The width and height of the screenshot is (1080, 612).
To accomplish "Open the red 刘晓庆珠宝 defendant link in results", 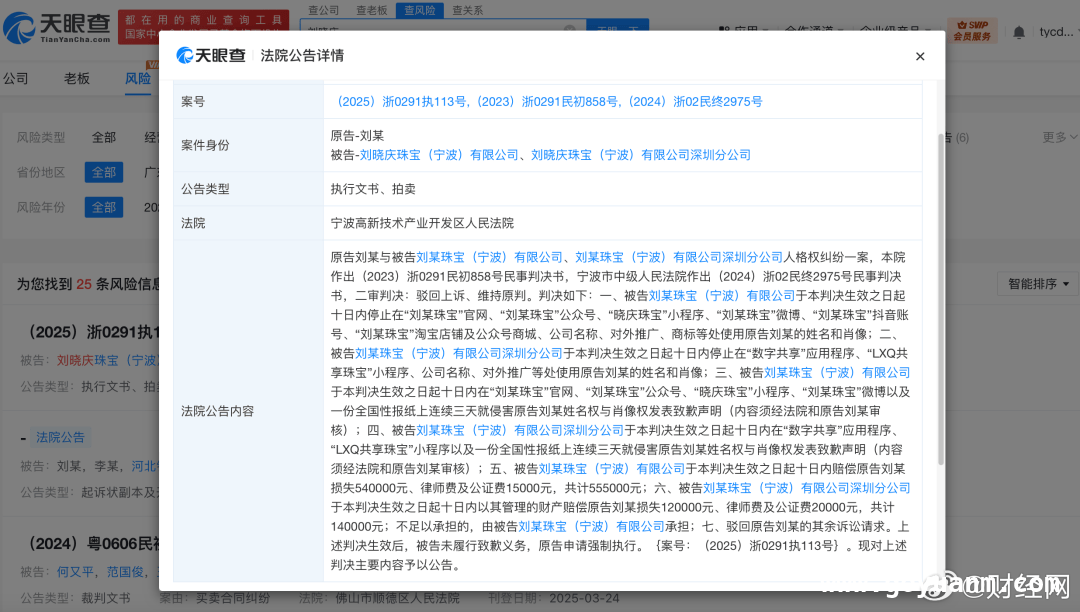I will (107, 360).
